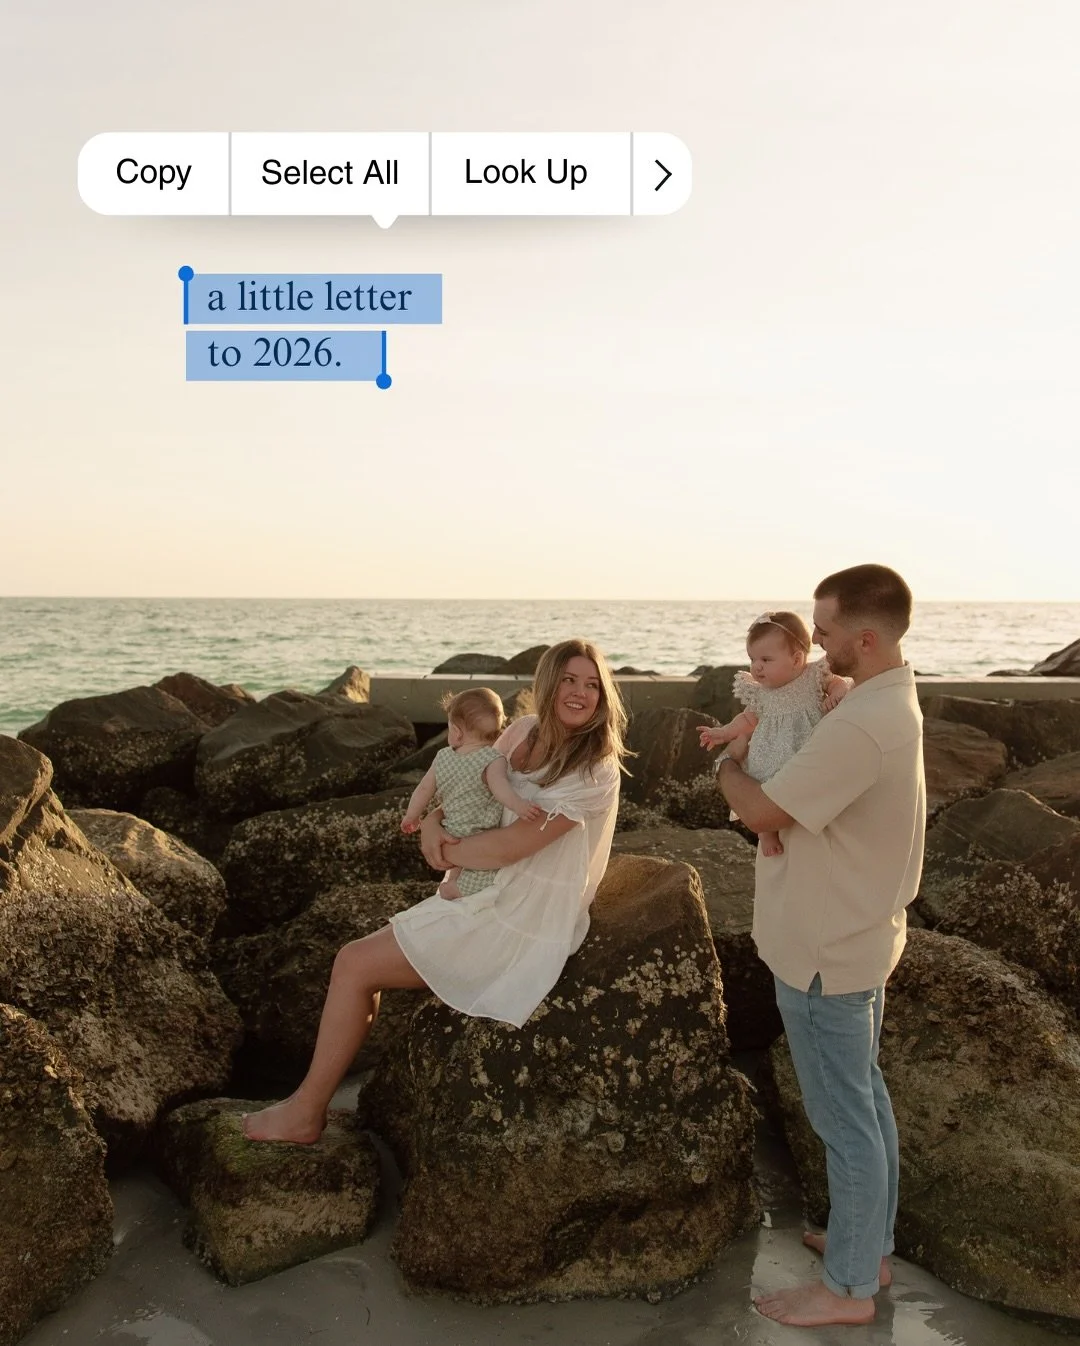Screen dimensions: 1080x1346
Task: Choose Select All in the popup menu
Action: [x=330, y=173]
